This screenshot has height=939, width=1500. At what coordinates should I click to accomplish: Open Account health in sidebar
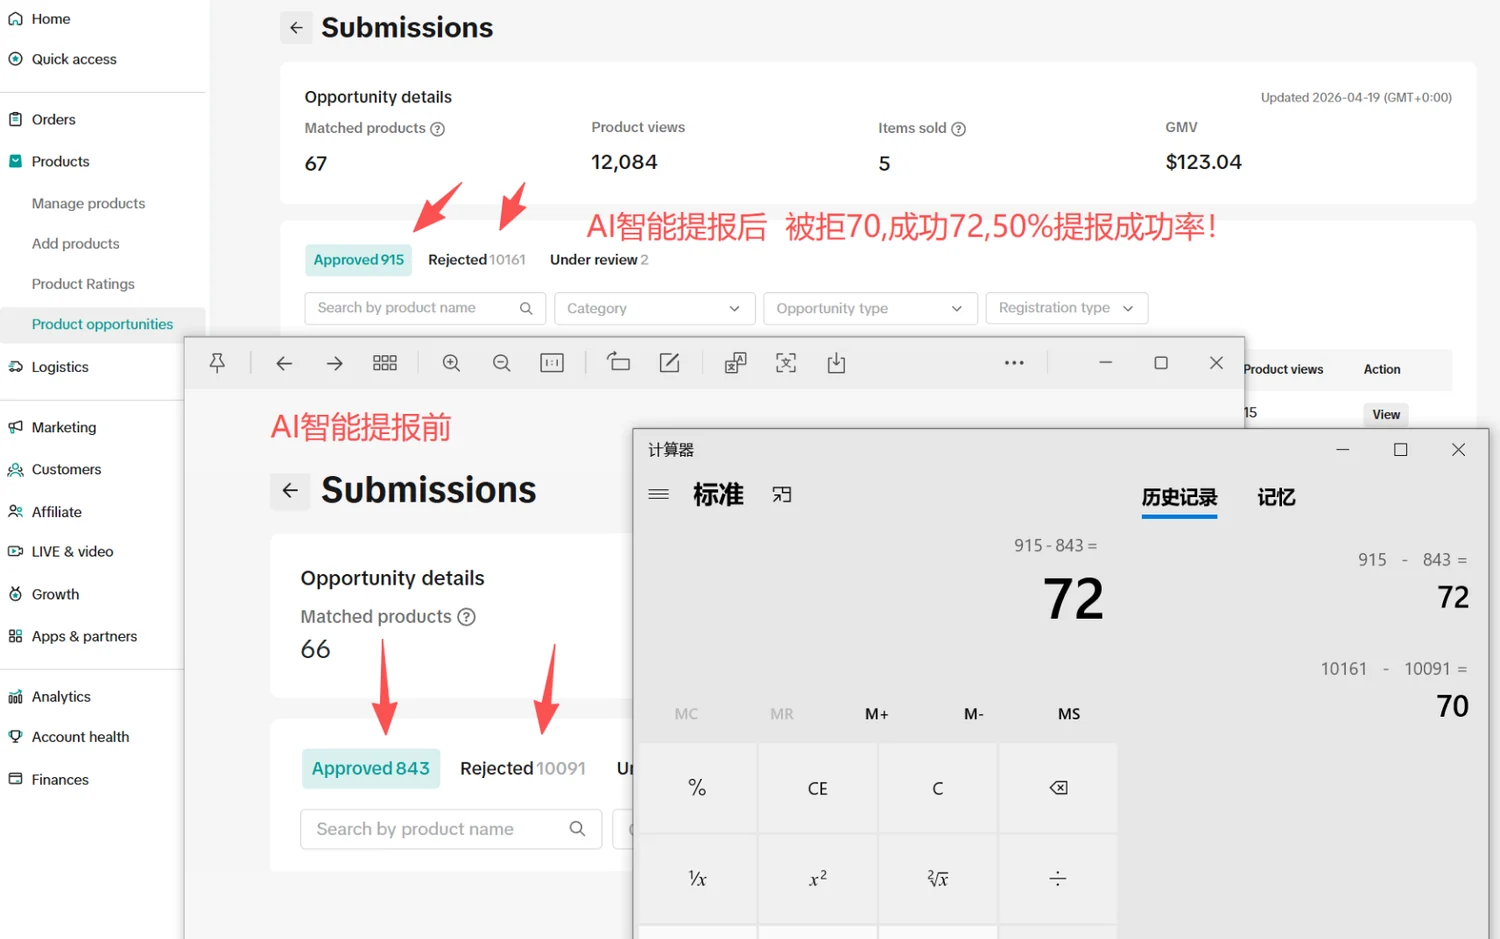click(80, 737)
